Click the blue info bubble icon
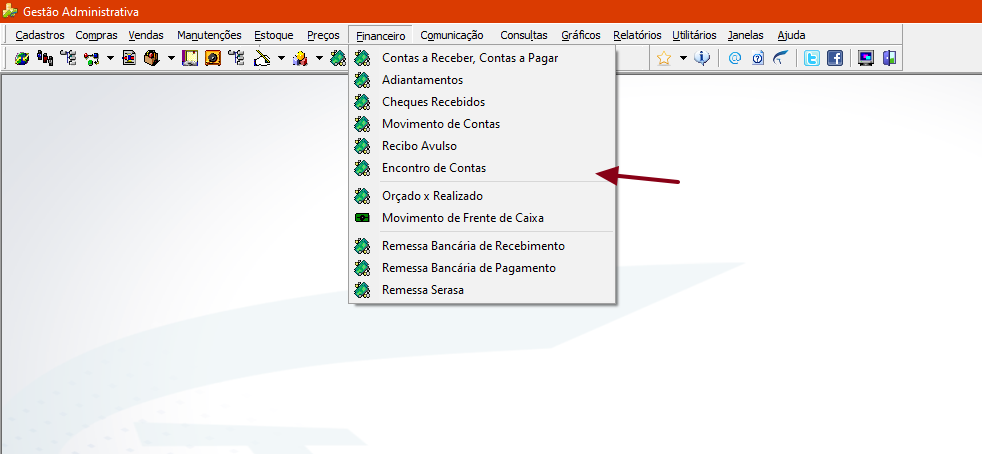 (702, 58)
